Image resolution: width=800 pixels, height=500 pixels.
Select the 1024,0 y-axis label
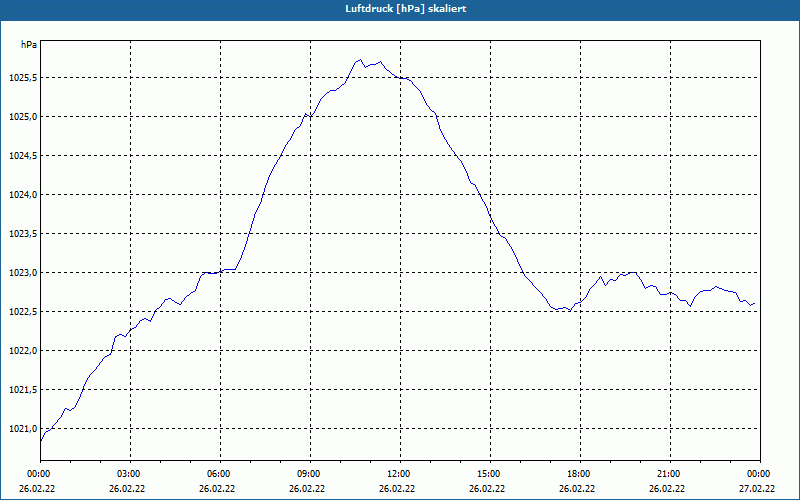pos(23,195)
